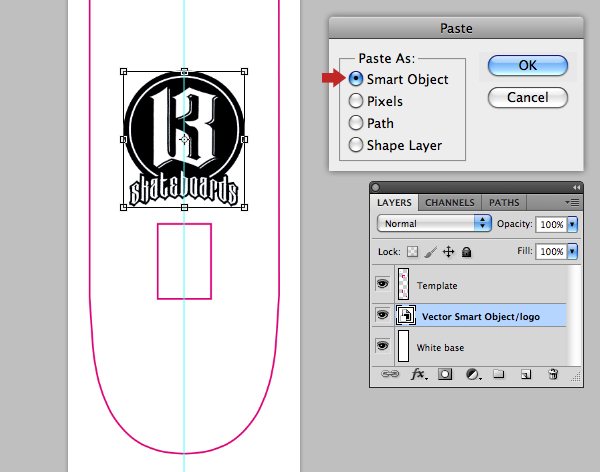600x472 pixels.
Task: Create a new group folder
Action: 498,374
